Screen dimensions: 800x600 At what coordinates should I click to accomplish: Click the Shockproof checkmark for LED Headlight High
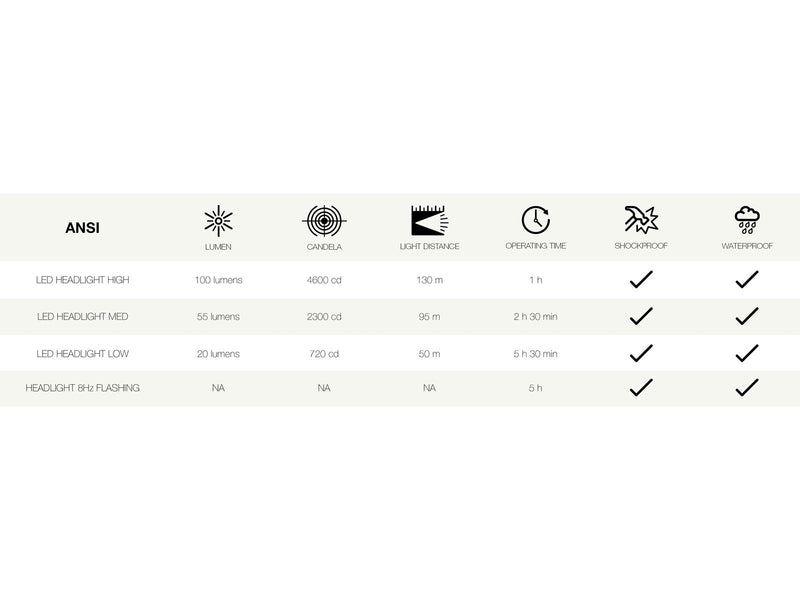coord(641,279)
